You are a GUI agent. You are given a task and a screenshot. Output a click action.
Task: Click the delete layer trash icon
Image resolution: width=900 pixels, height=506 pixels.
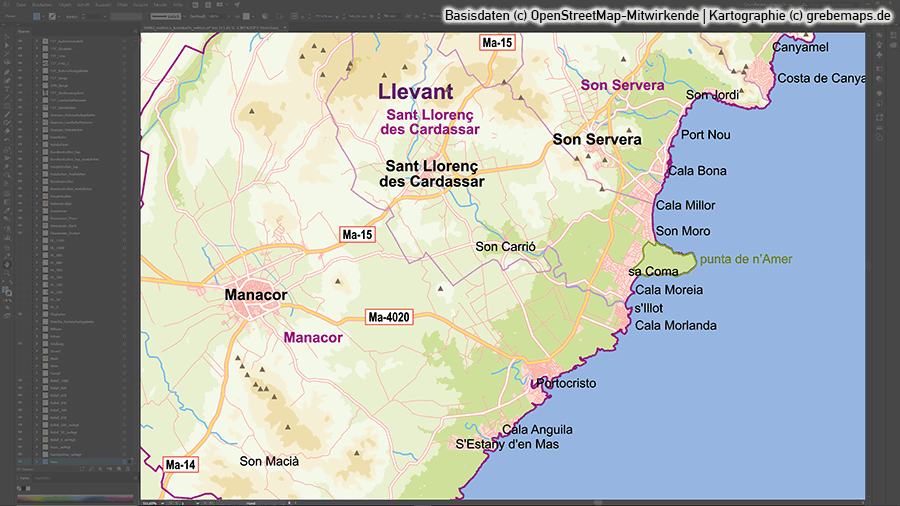point(128,470)
